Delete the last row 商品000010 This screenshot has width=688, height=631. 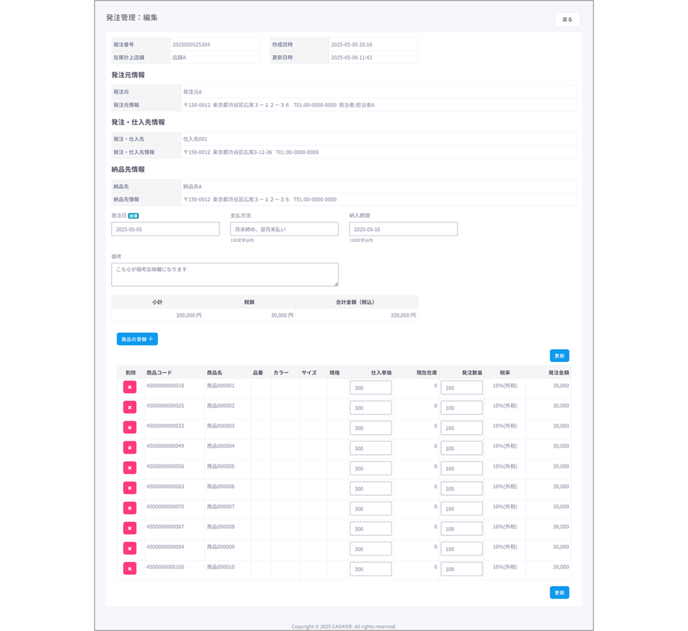click(x=130, y=568)
